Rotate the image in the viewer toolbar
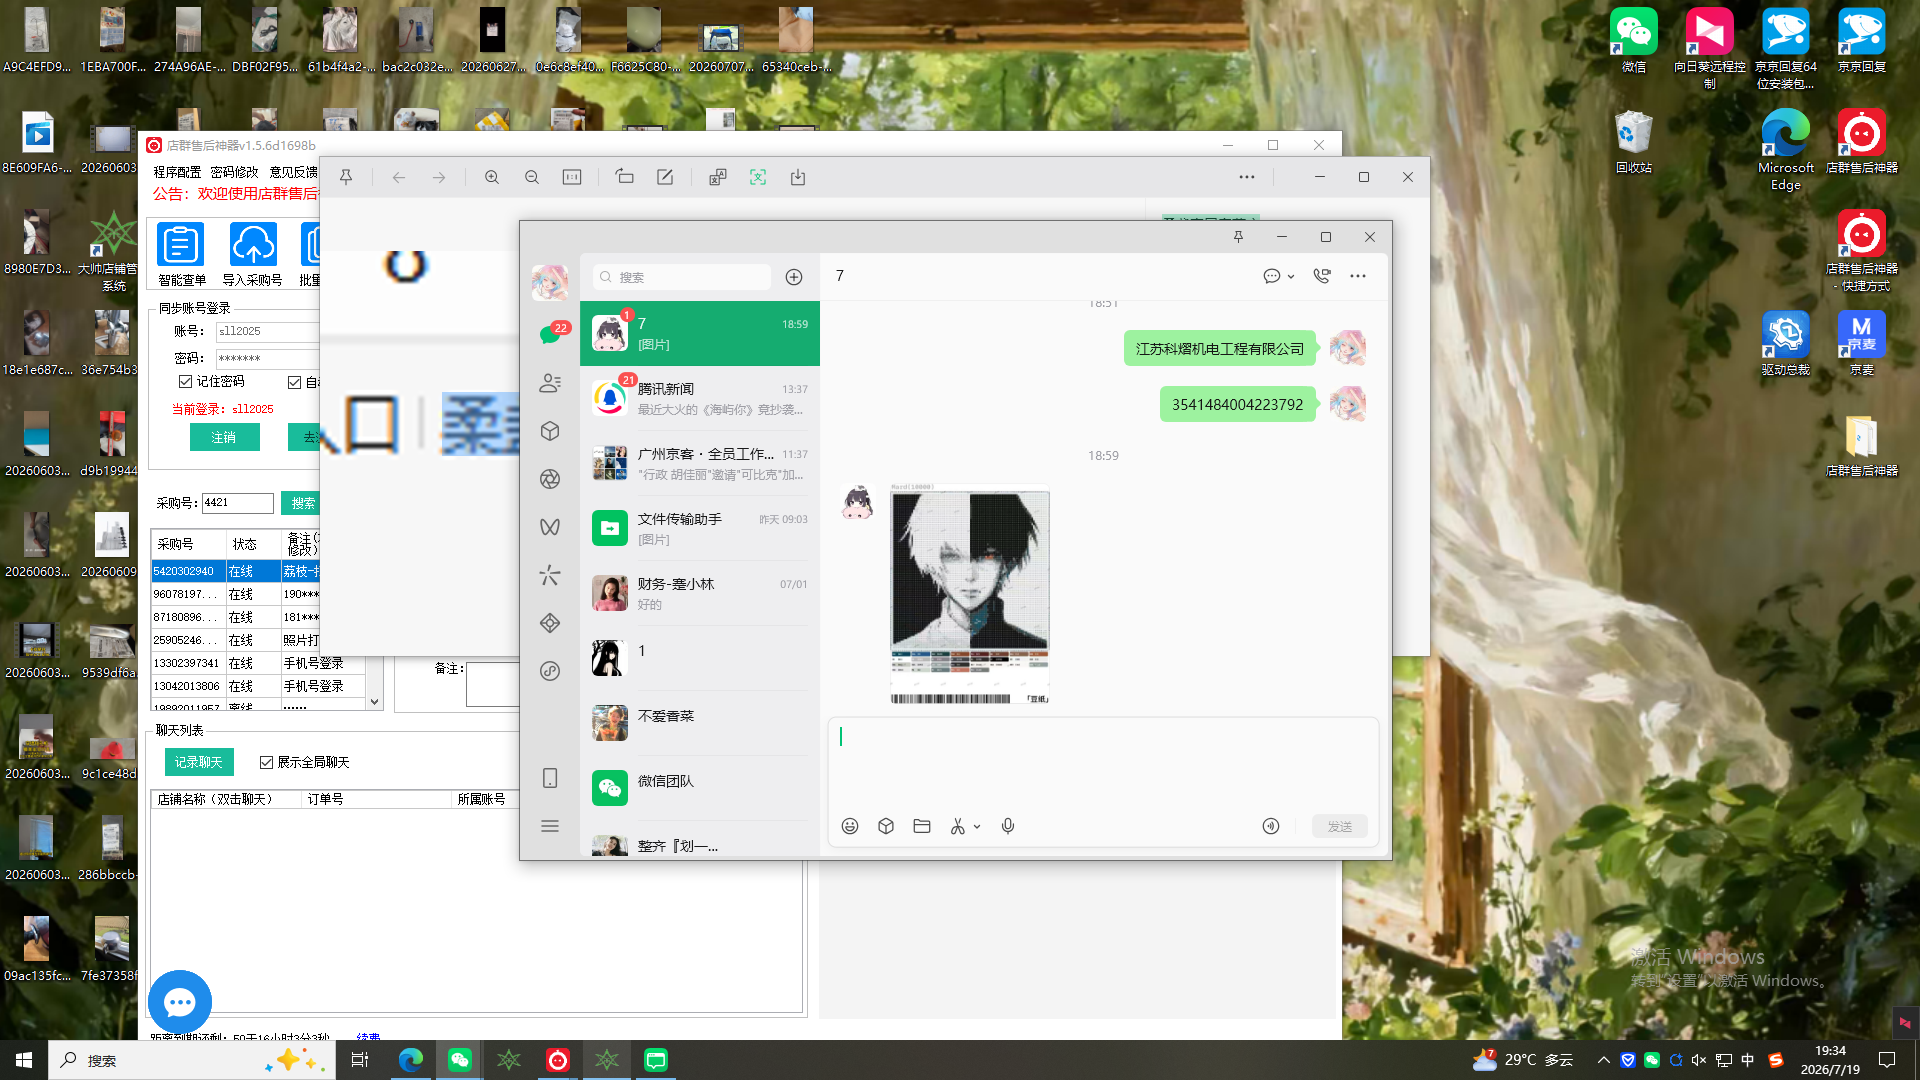 [625, 177]
